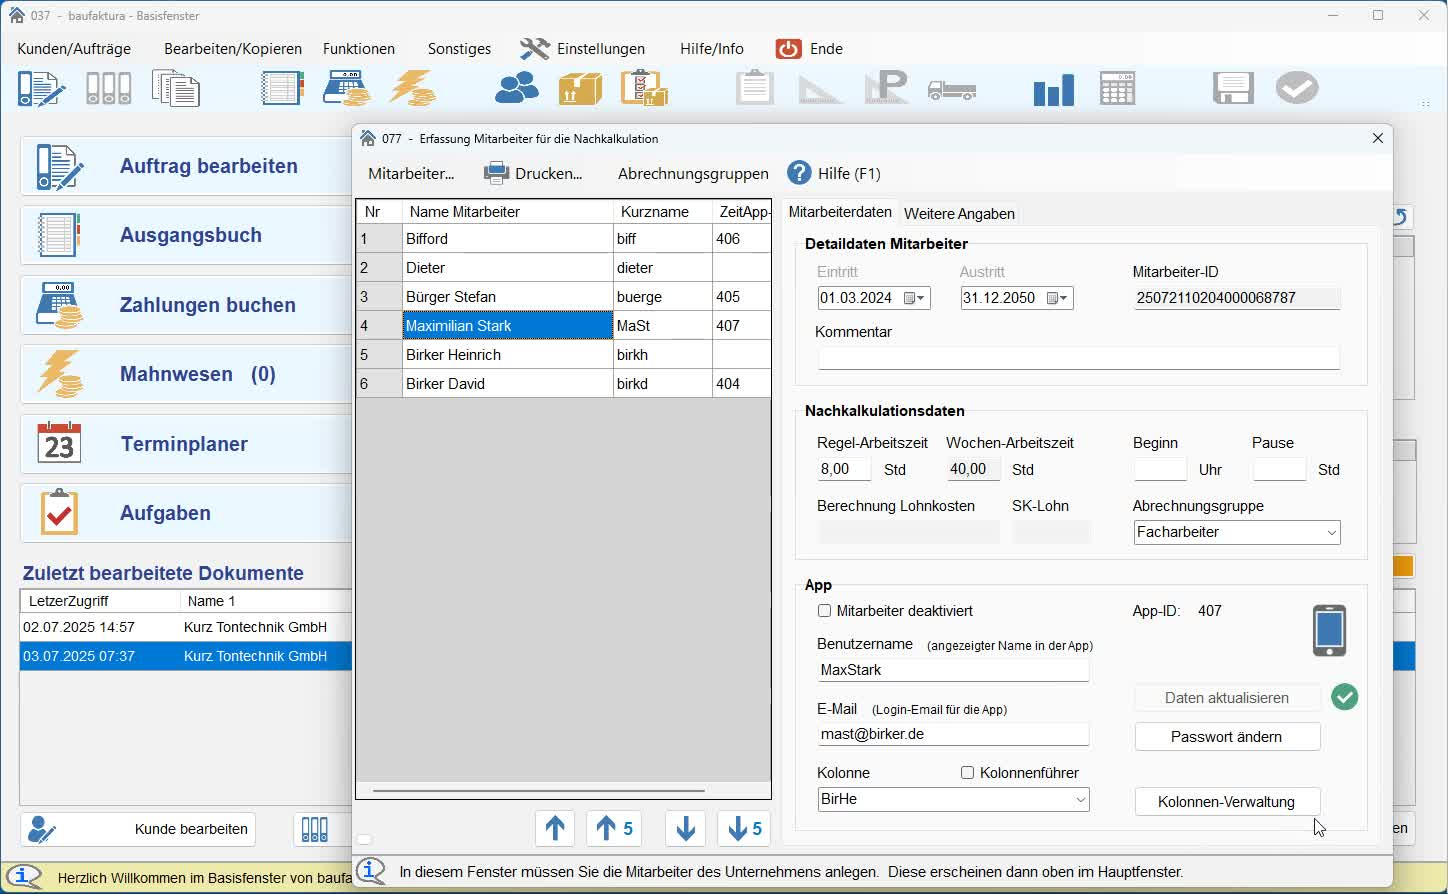Screen dimensions: 1448x894
Task: Click the cardboard box toolbar icon
Action: click(580, 89)
